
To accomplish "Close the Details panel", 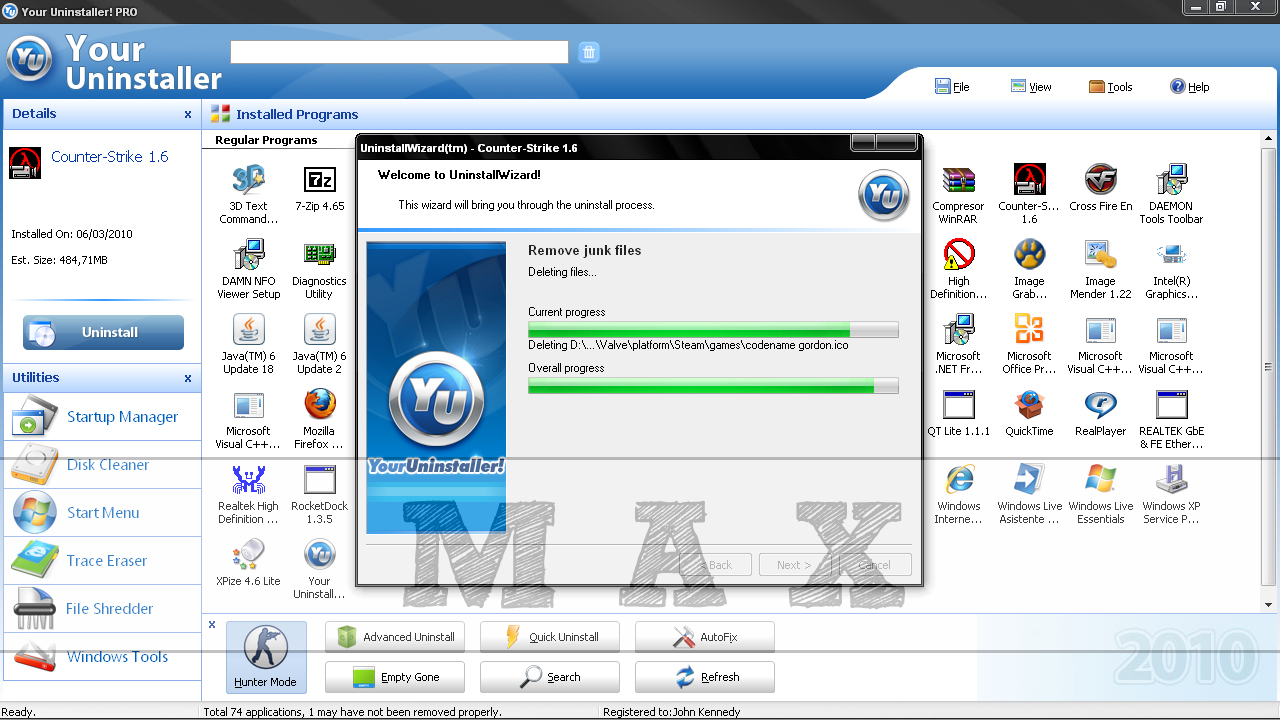I will 188,114.
